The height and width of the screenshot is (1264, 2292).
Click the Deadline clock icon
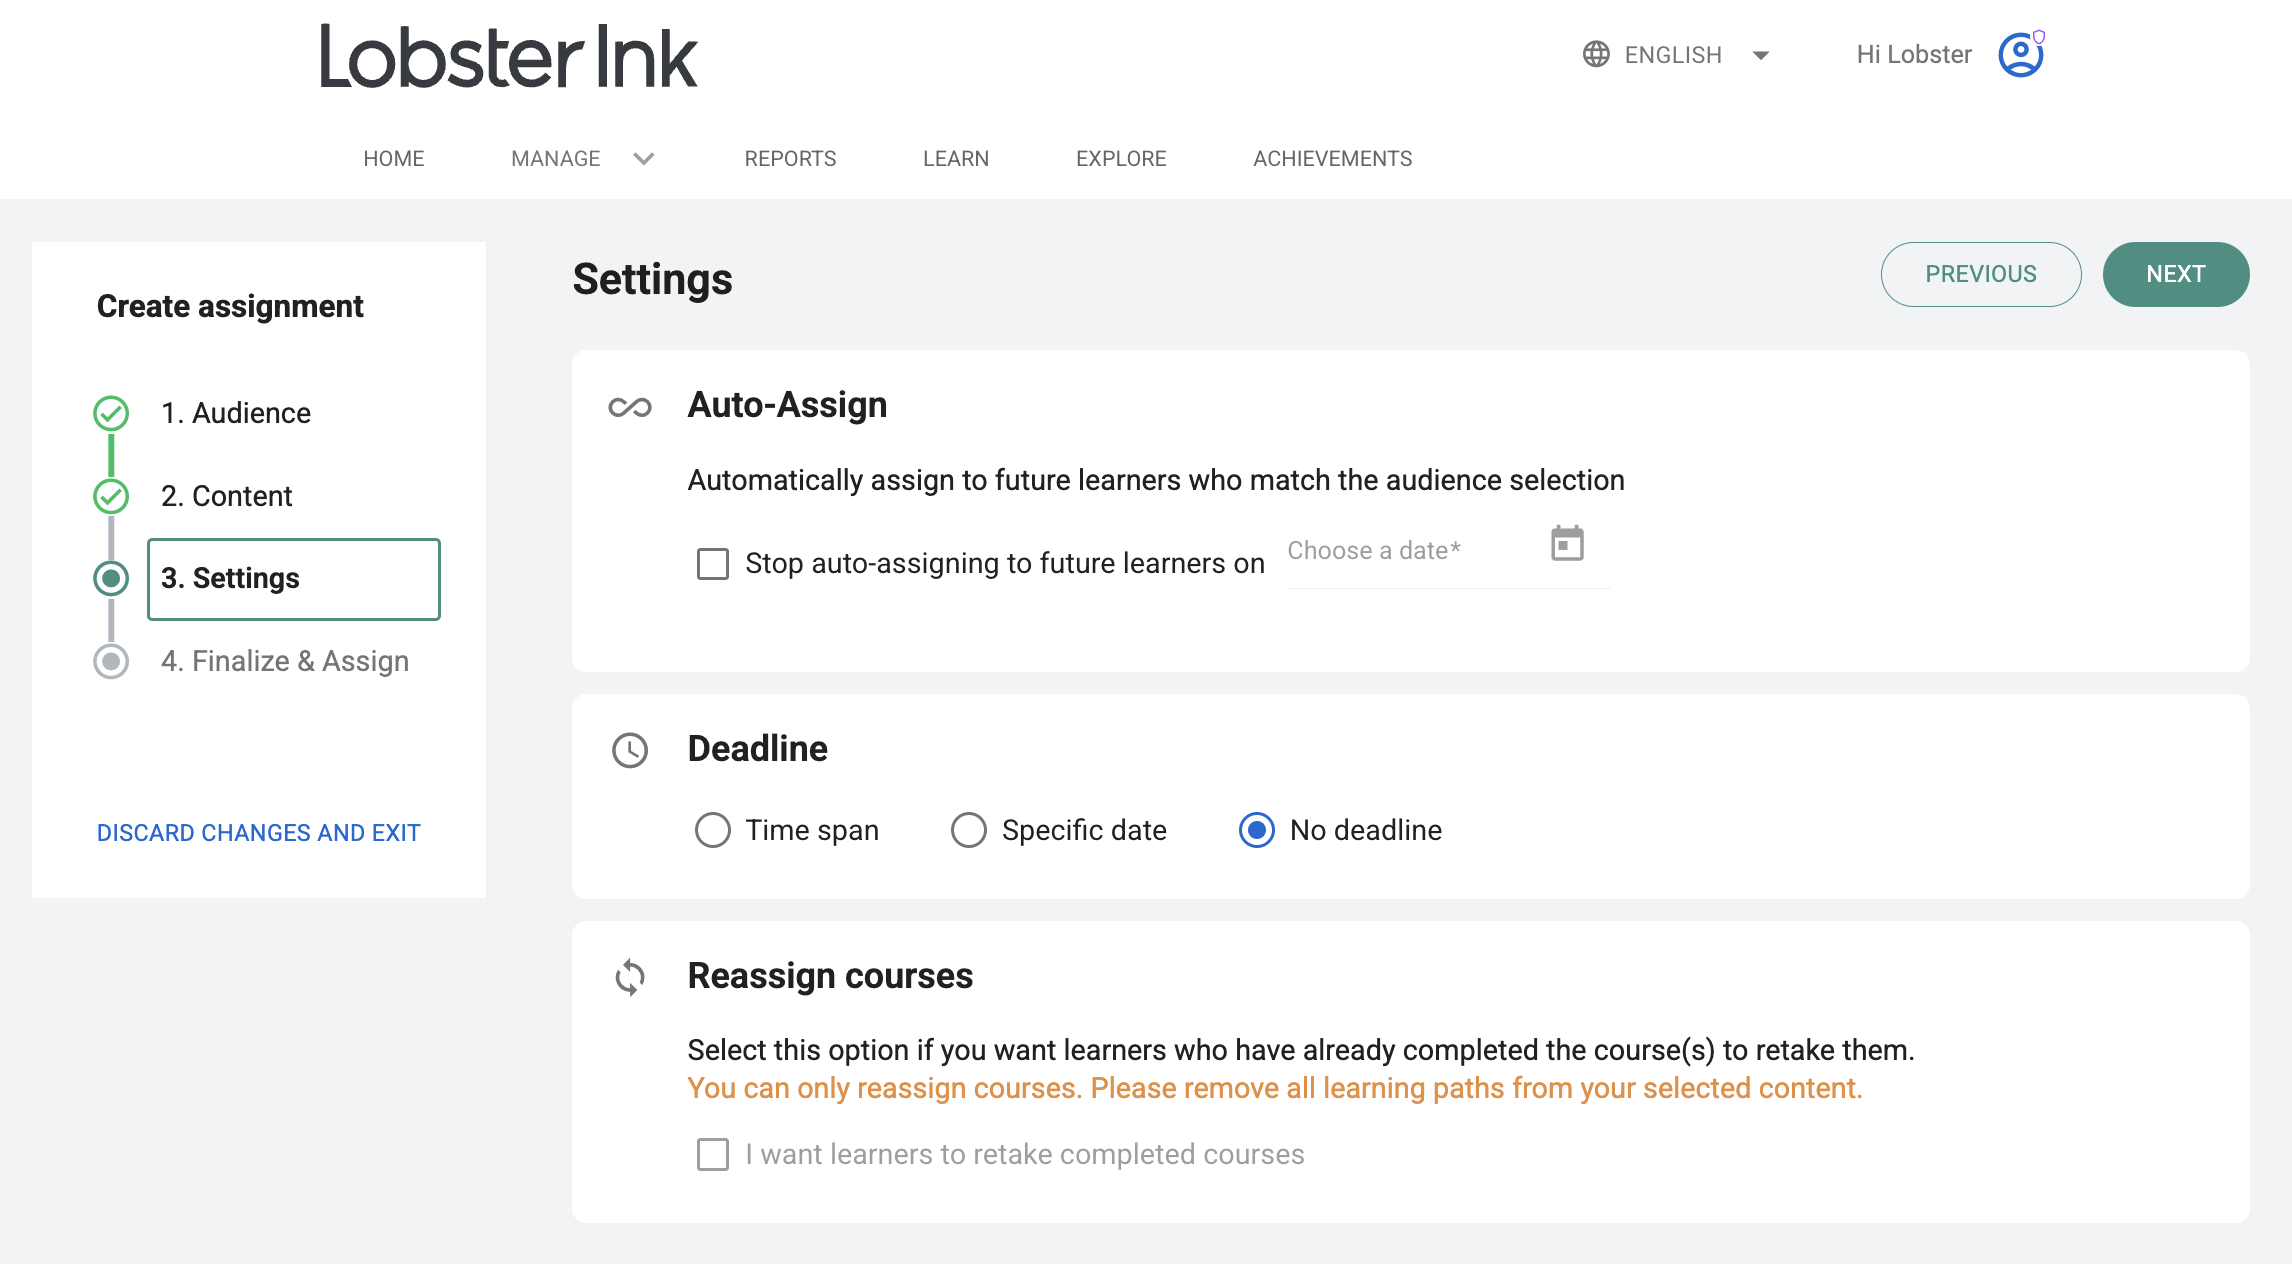(630, 750)
